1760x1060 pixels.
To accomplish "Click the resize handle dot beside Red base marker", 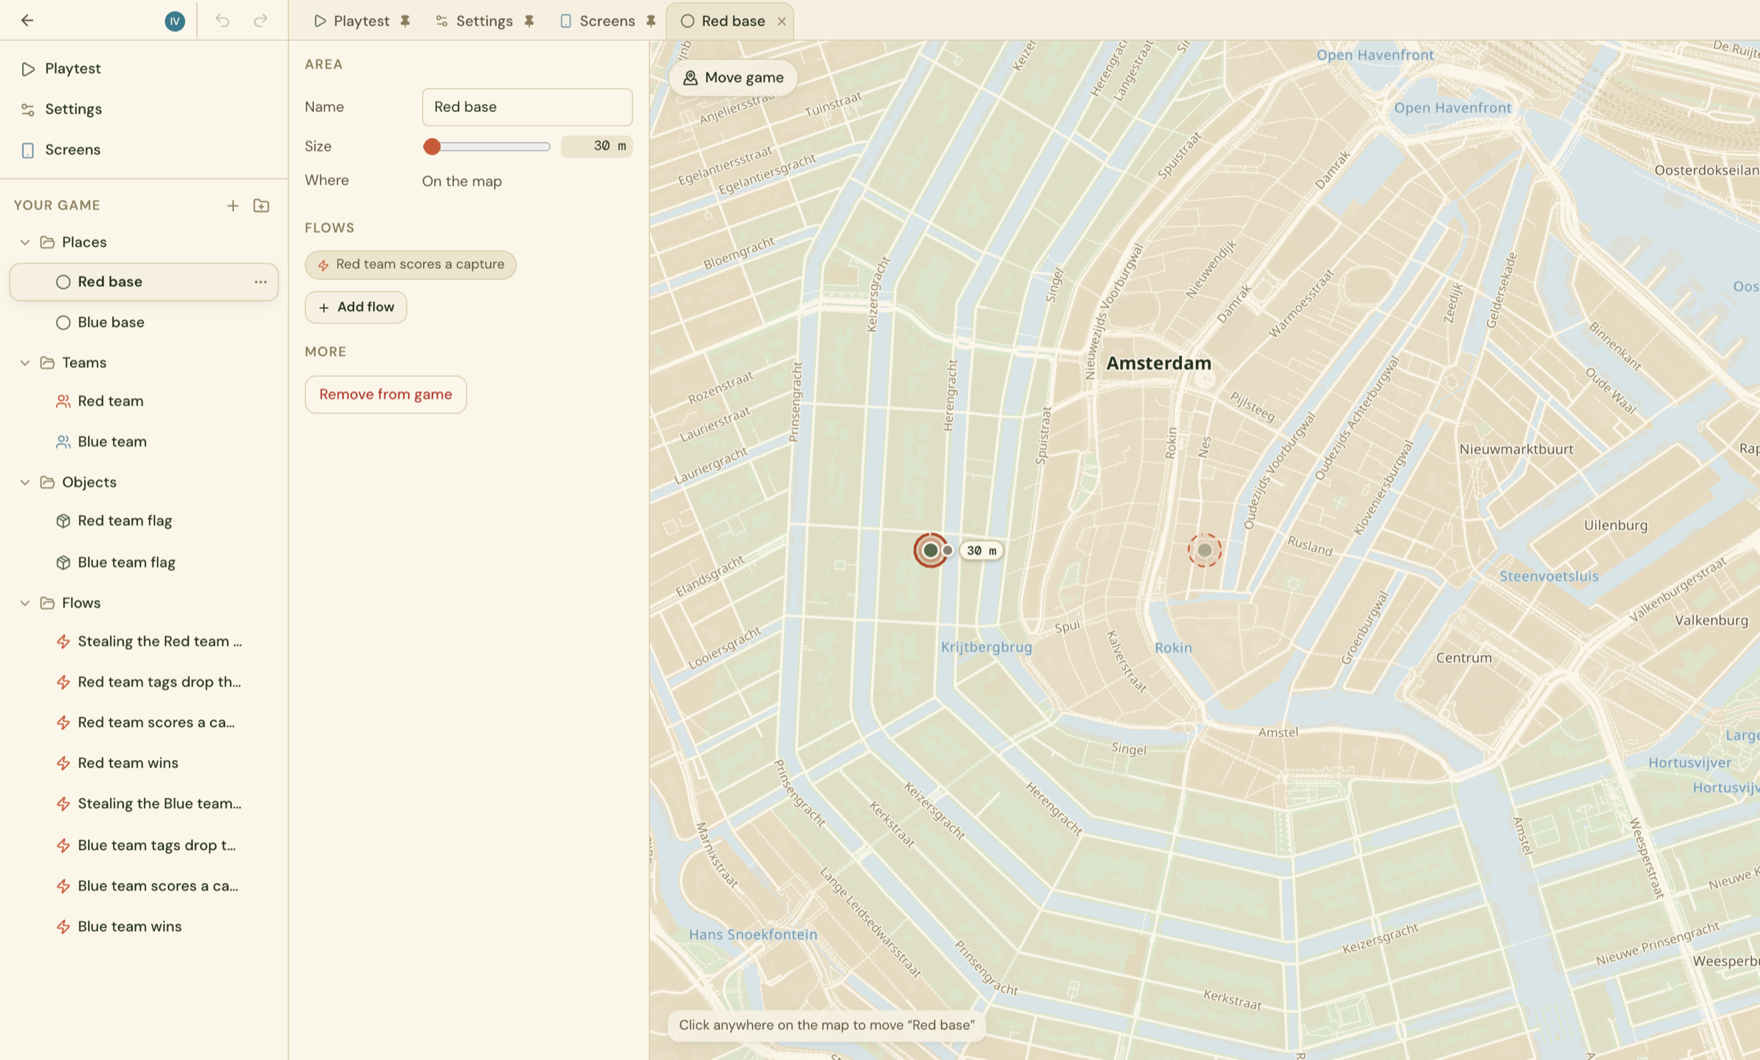I will point(948,550).
